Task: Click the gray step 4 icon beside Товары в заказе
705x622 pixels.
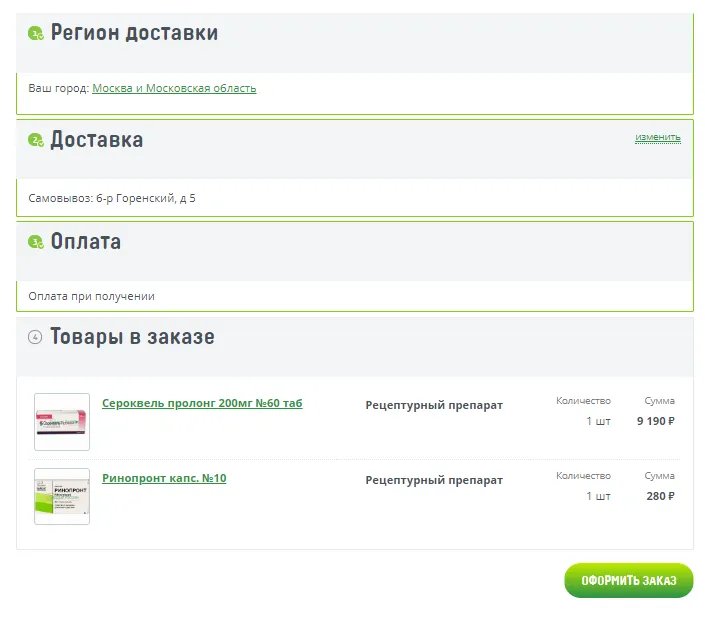Action: [x=35, y=337]
